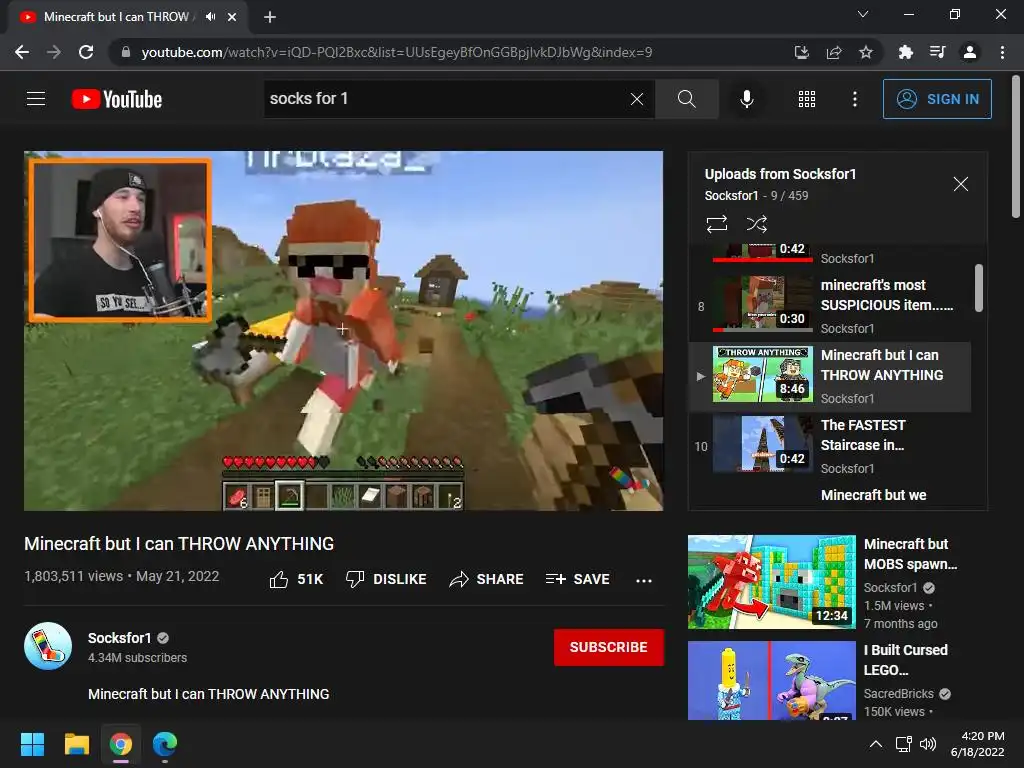Go forward in browser history
This screenshot has width=1024, height=768.
click(x=54, y=52)
